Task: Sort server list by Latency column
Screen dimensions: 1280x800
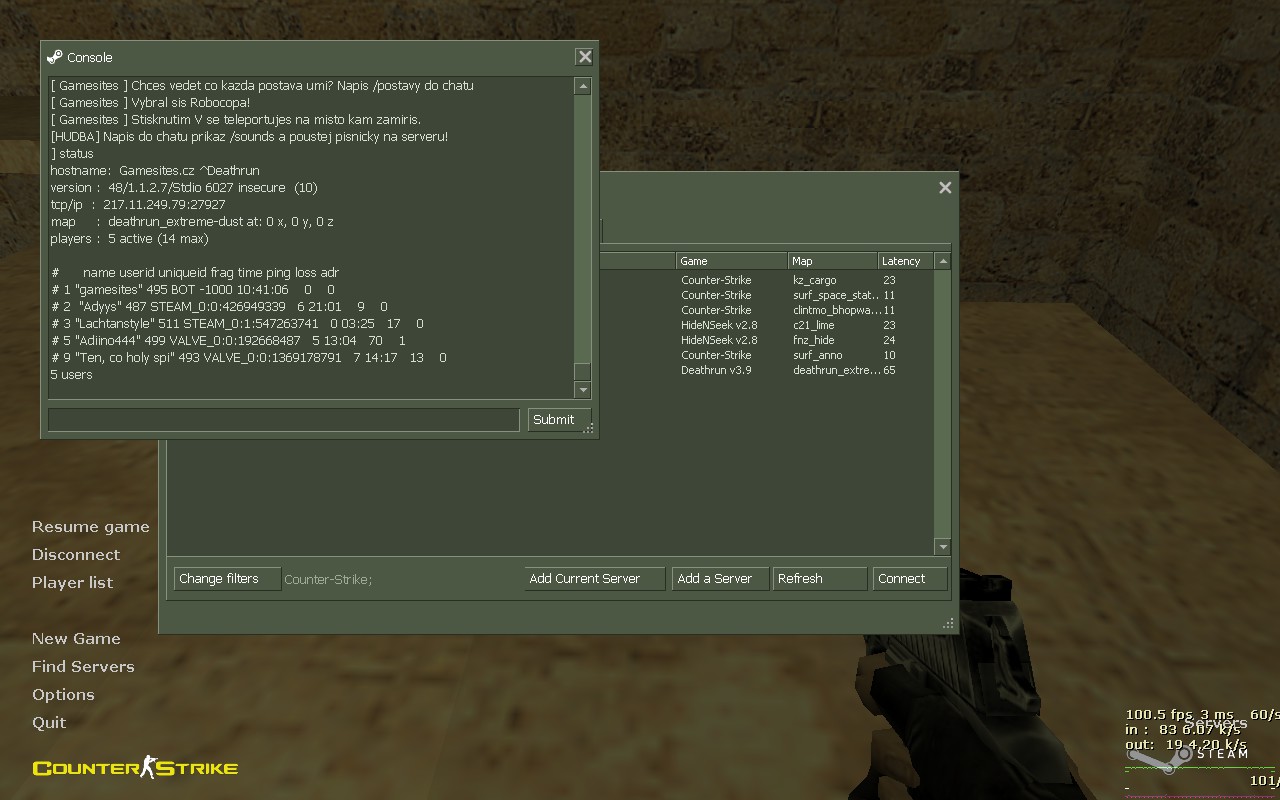Action: pos(906,261)
